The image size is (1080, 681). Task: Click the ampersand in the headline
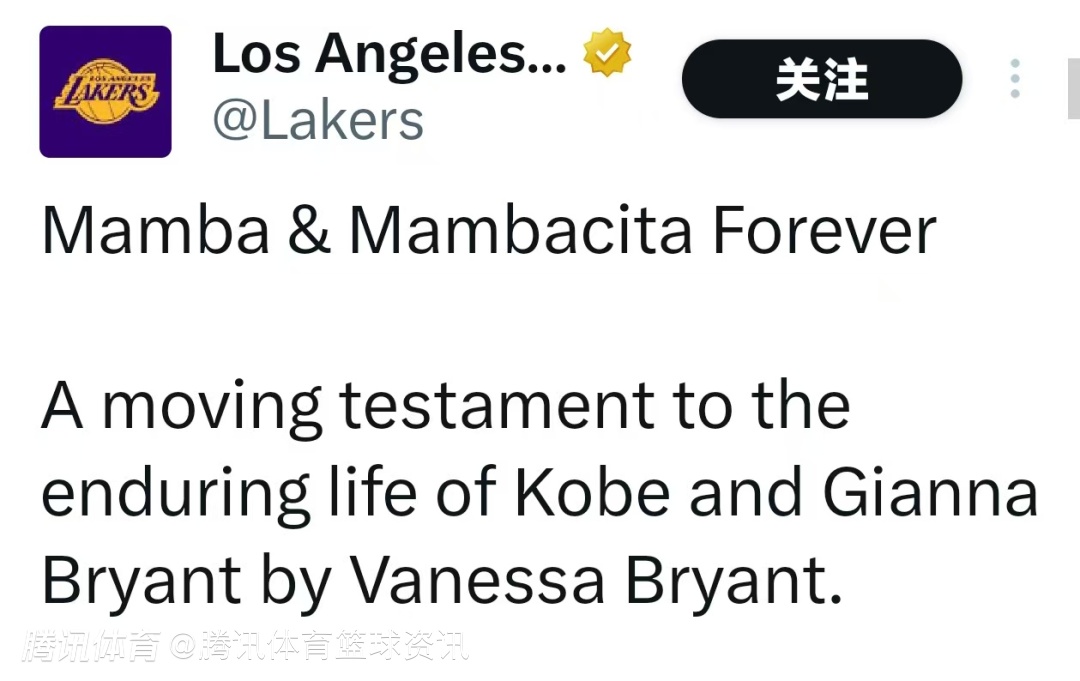309,230
